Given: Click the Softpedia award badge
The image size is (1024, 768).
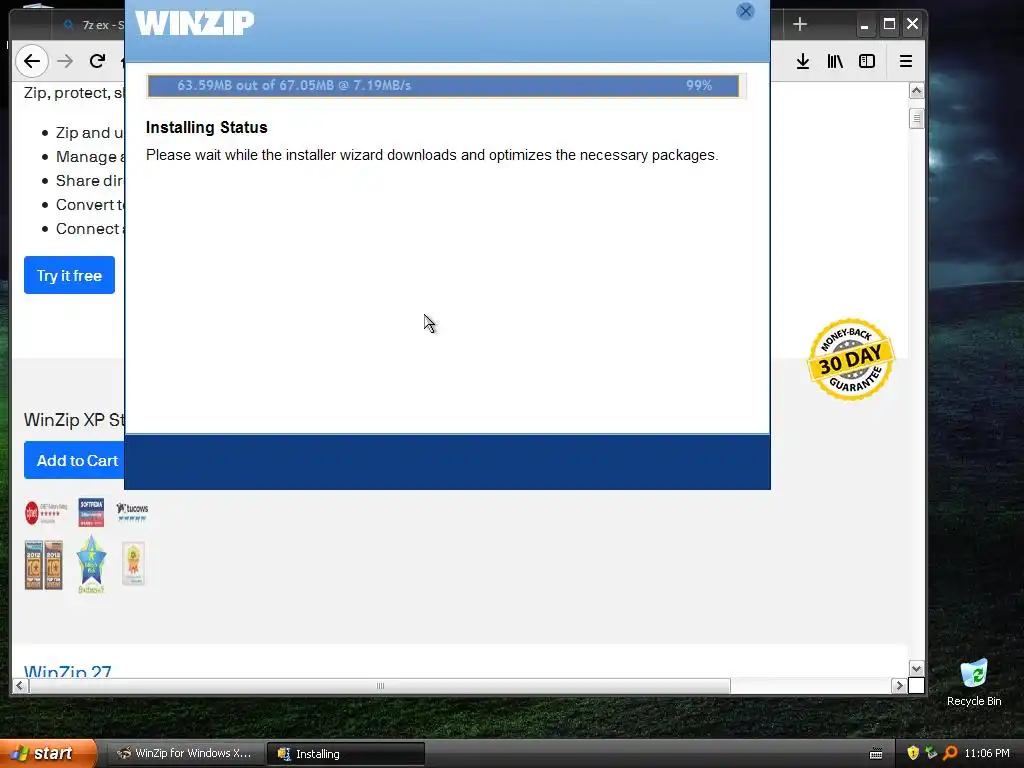Looking at the screenshot, I should click(x=91, y=512).
